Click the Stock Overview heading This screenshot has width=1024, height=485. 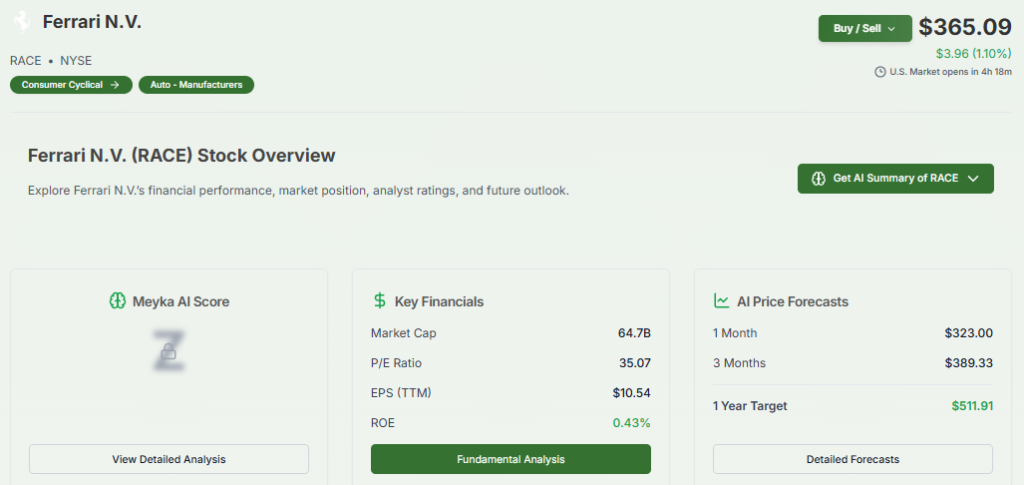[x=182, y=156]
